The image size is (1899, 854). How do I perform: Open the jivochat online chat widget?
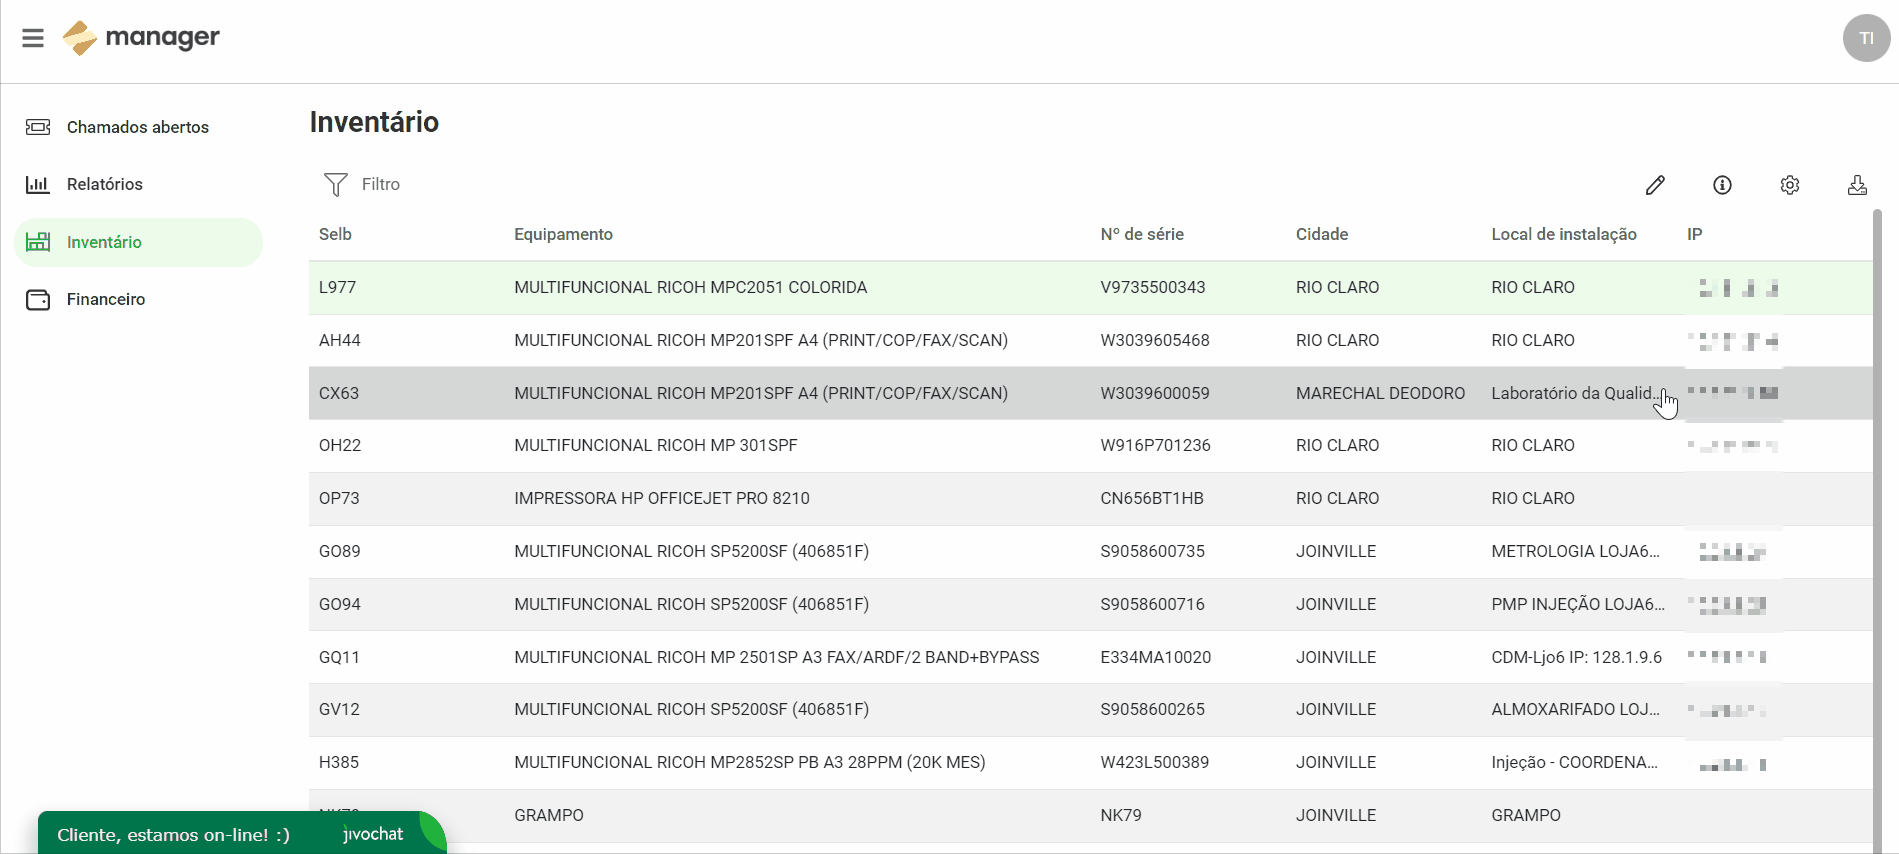coord(242,834)
